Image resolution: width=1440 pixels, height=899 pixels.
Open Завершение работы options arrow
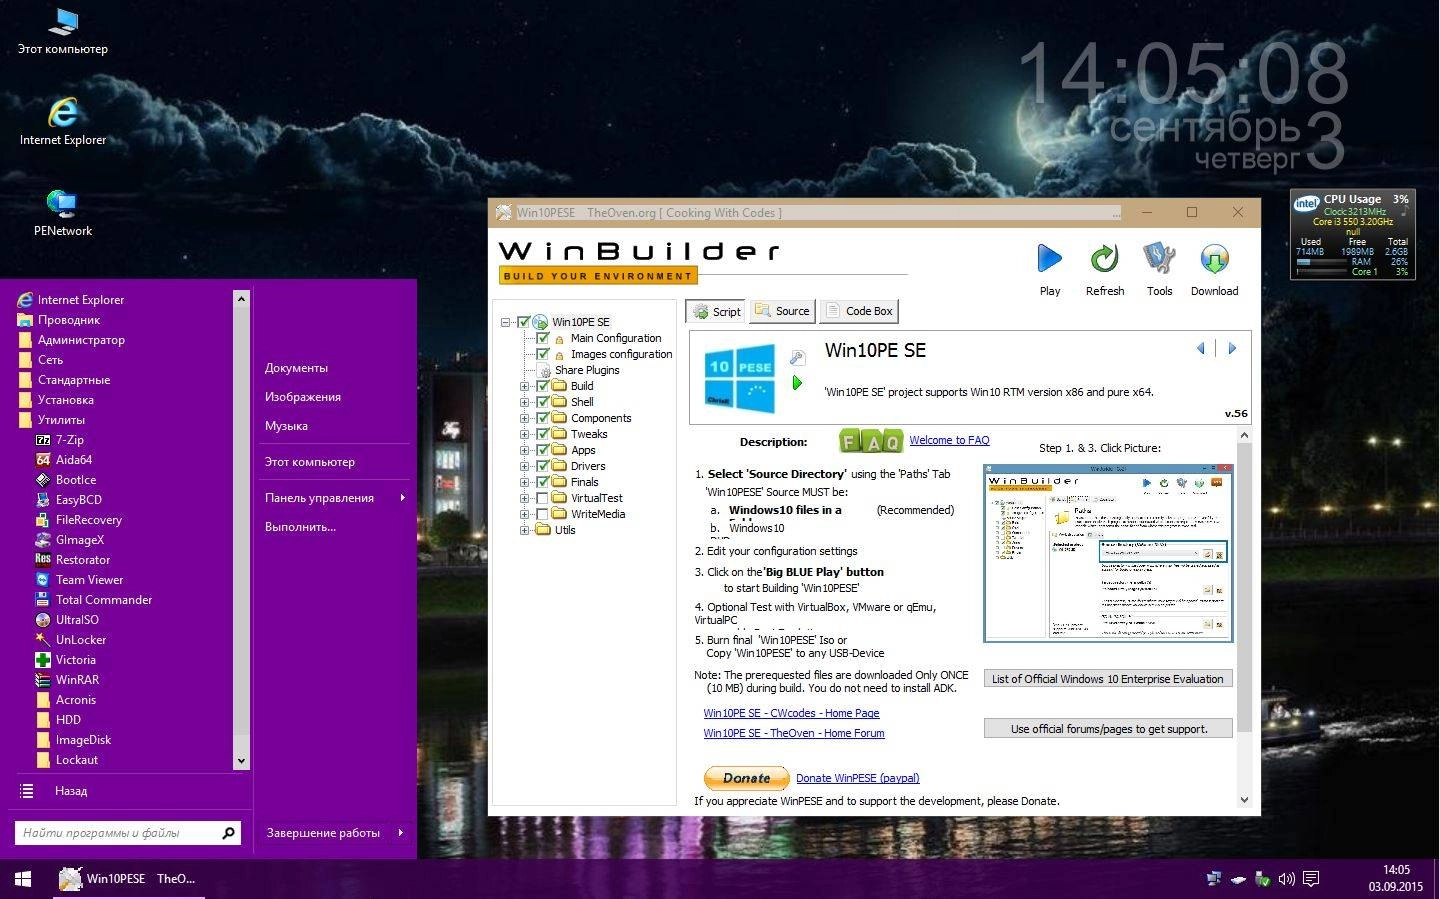[x=400, y=832]
